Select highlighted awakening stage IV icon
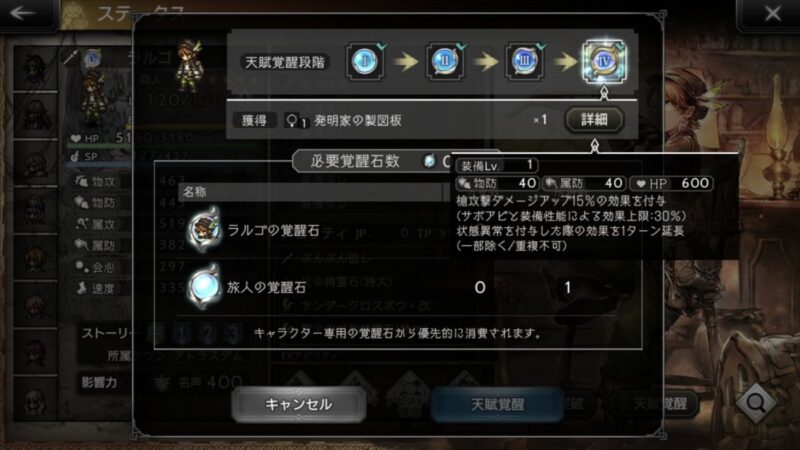 (x=604, y=61)
